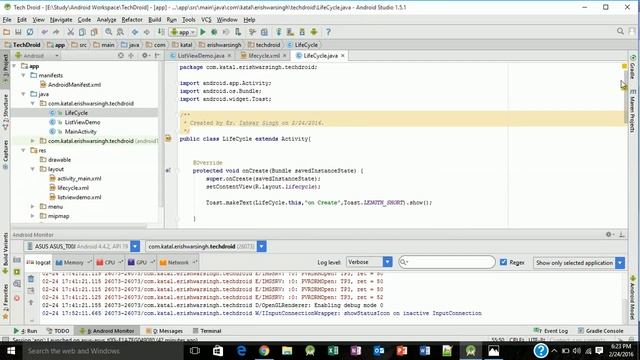The height and width of the screenshot is (360, 640).
Task: Collapse the res folder node
Action: point(24,151)
